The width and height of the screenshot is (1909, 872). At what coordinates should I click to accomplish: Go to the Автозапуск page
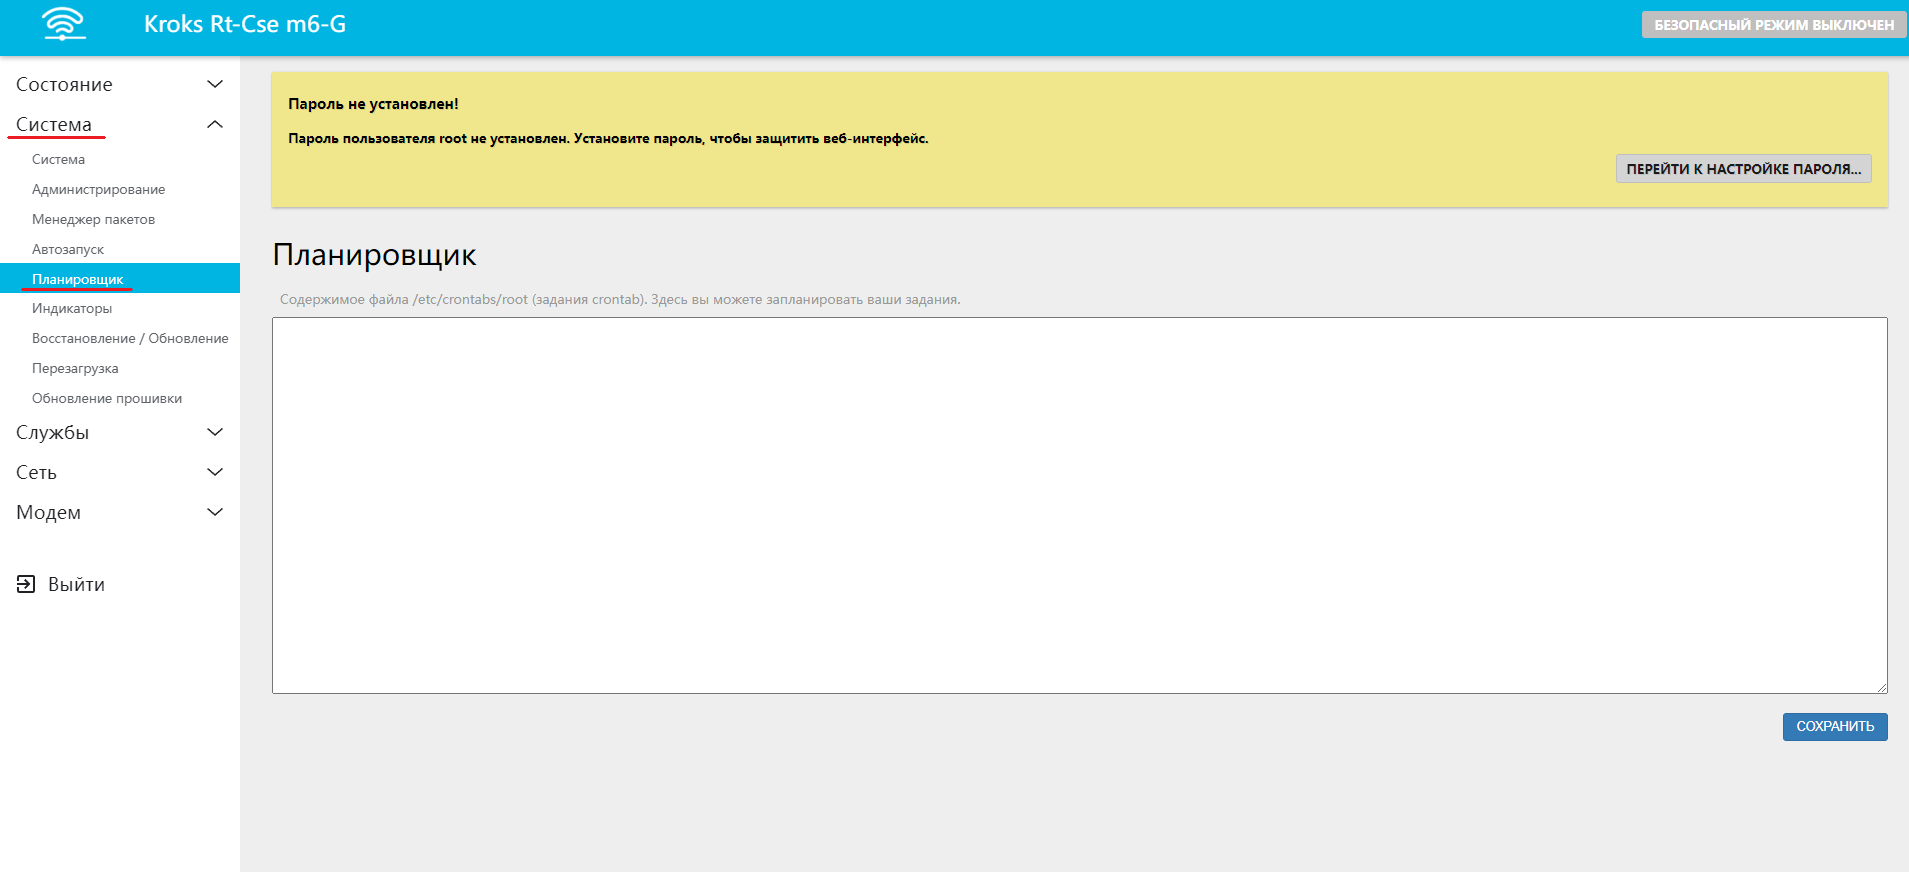tap(68, 249)
